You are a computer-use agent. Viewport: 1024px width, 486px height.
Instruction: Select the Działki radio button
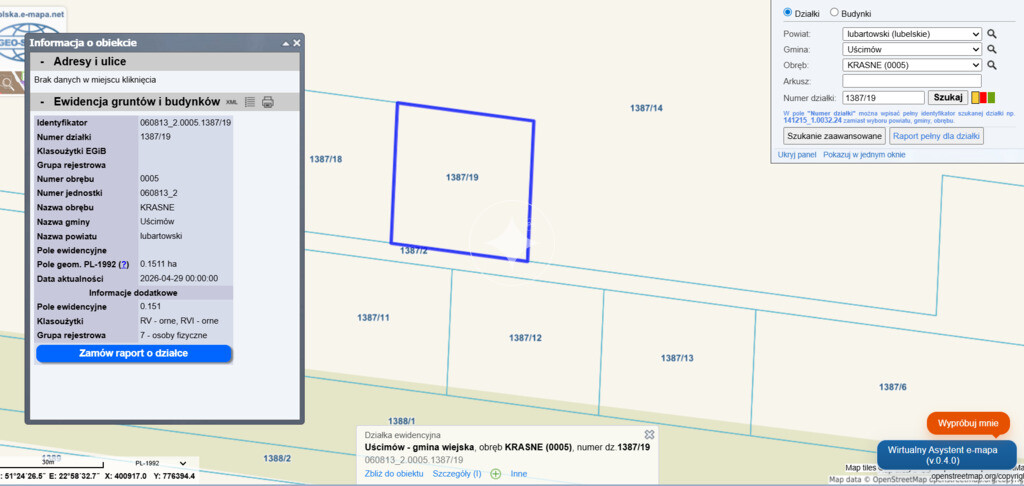[787, 13]
